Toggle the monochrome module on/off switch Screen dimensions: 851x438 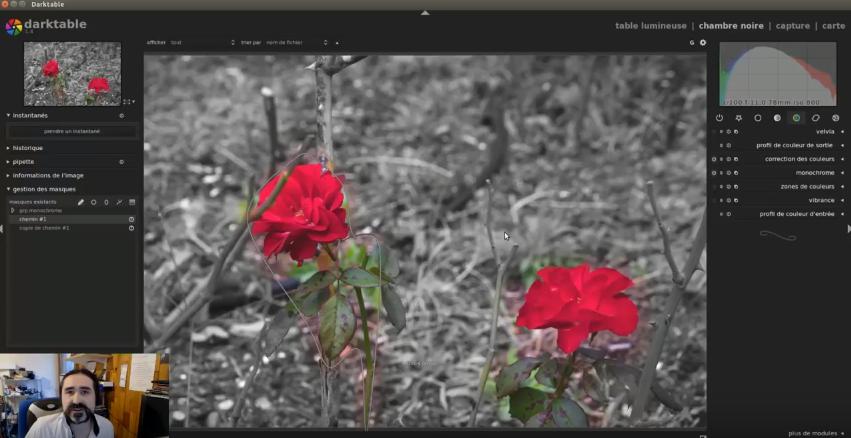pos(714,173)
